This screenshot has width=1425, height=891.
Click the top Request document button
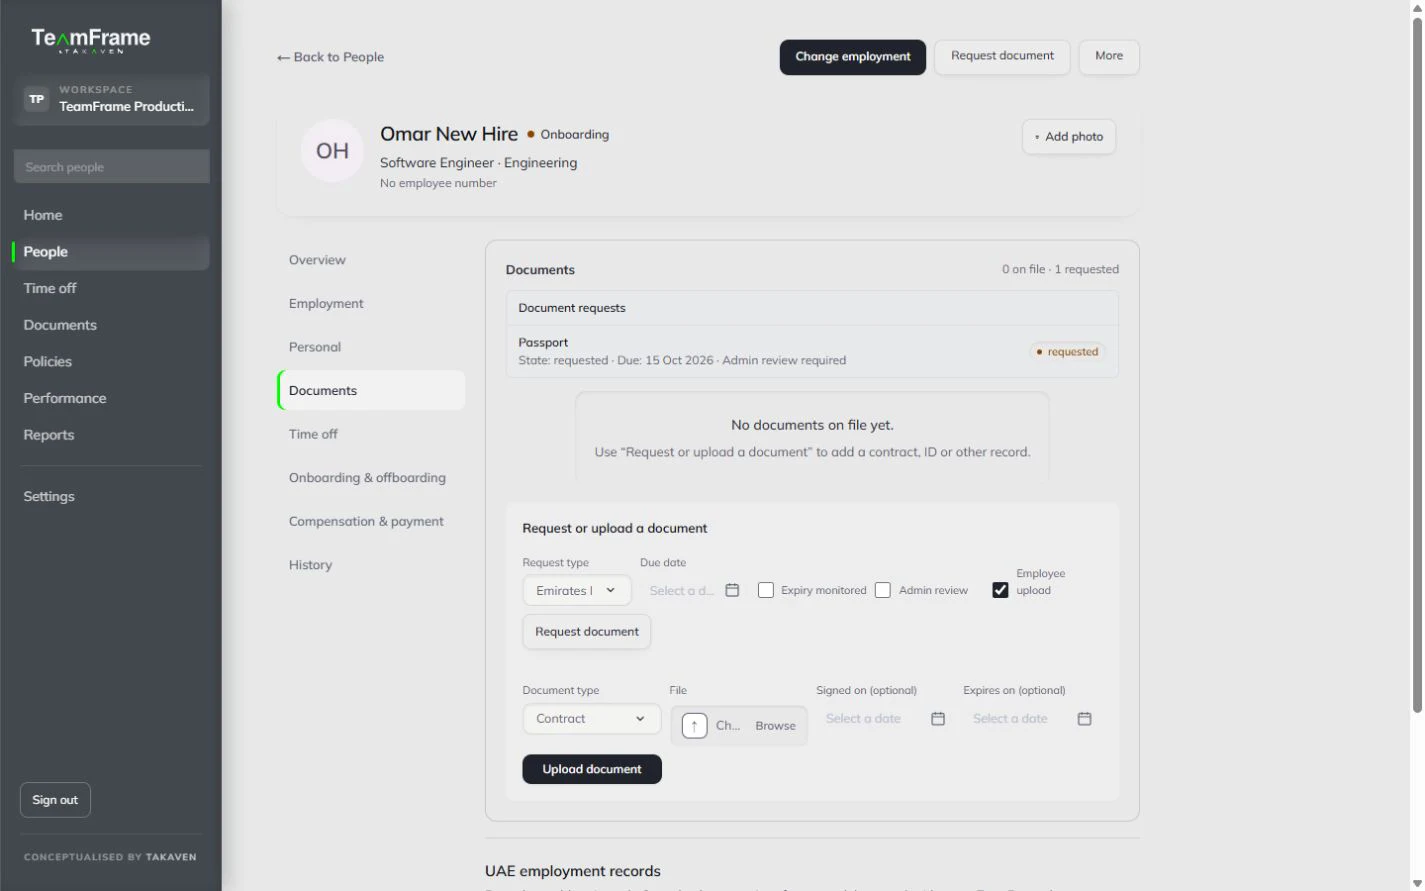(x=1002, y=56)
